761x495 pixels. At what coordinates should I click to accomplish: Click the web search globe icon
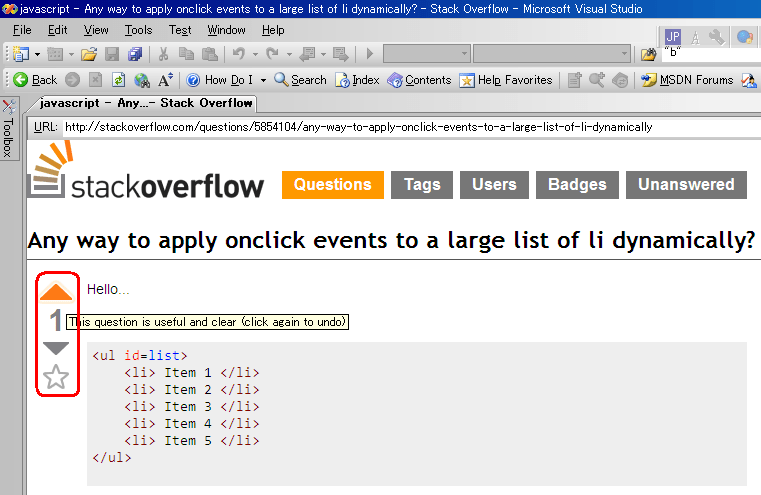(142, 80)
